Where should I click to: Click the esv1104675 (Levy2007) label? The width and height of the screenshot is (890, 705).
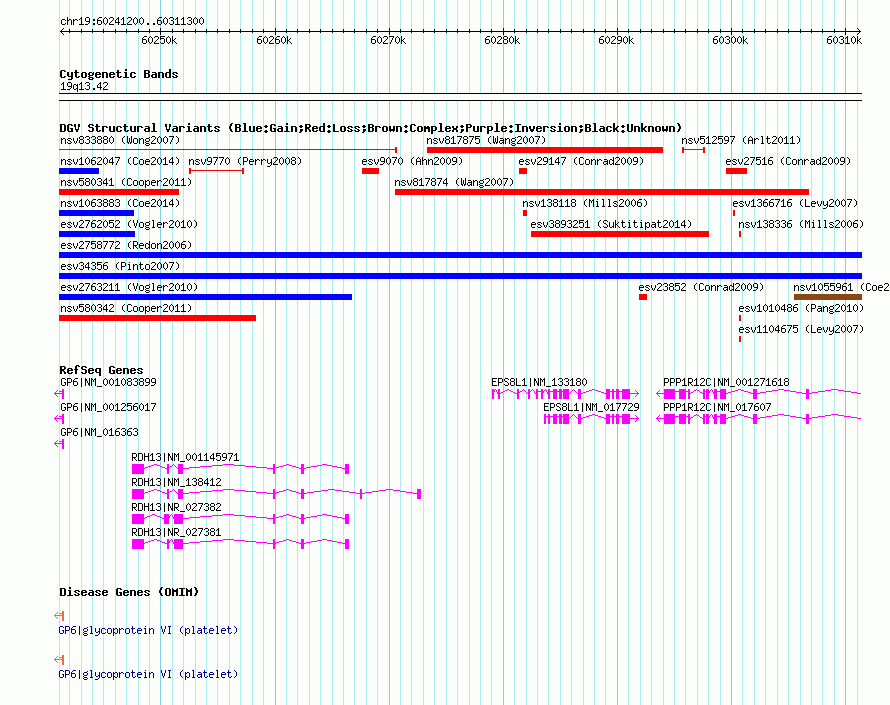801,329
